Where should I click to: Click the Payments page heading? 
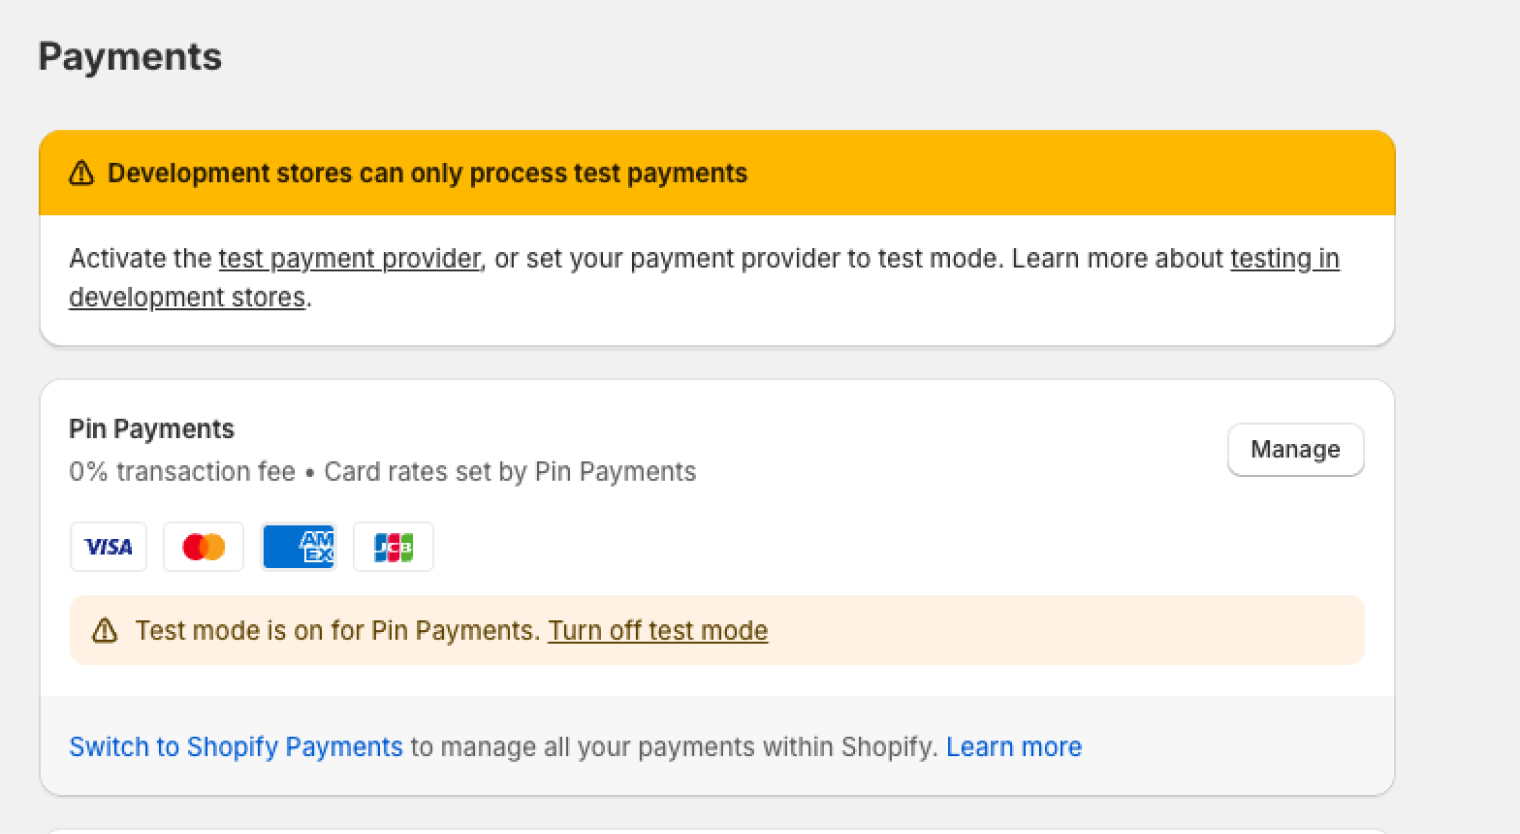130,57
